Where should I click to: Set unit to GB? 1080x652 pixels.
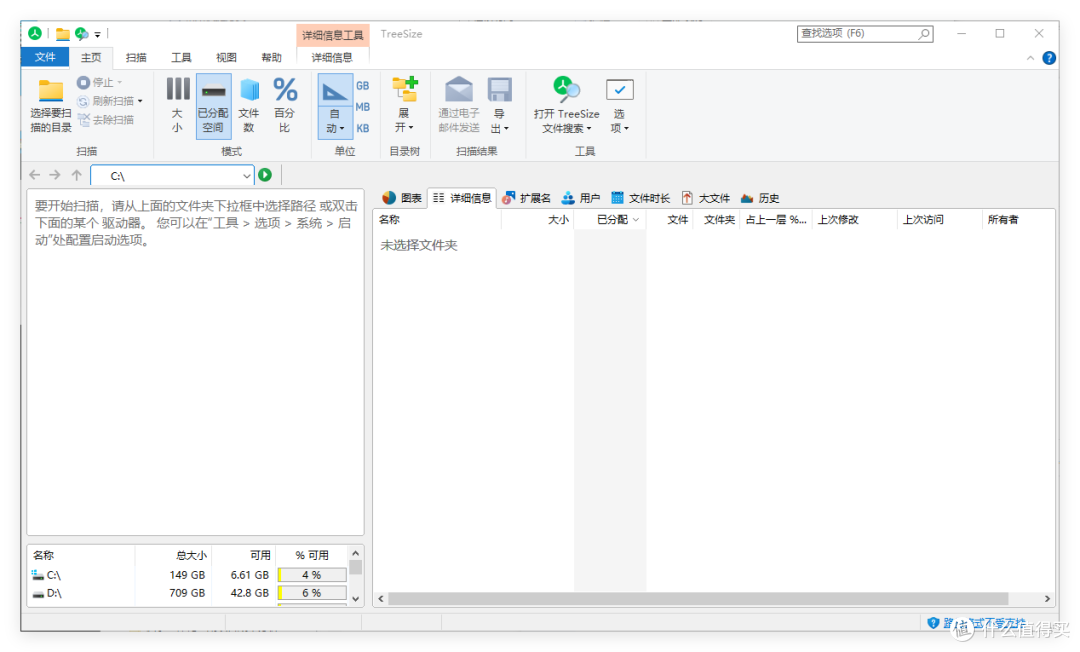tap(362, 86)
